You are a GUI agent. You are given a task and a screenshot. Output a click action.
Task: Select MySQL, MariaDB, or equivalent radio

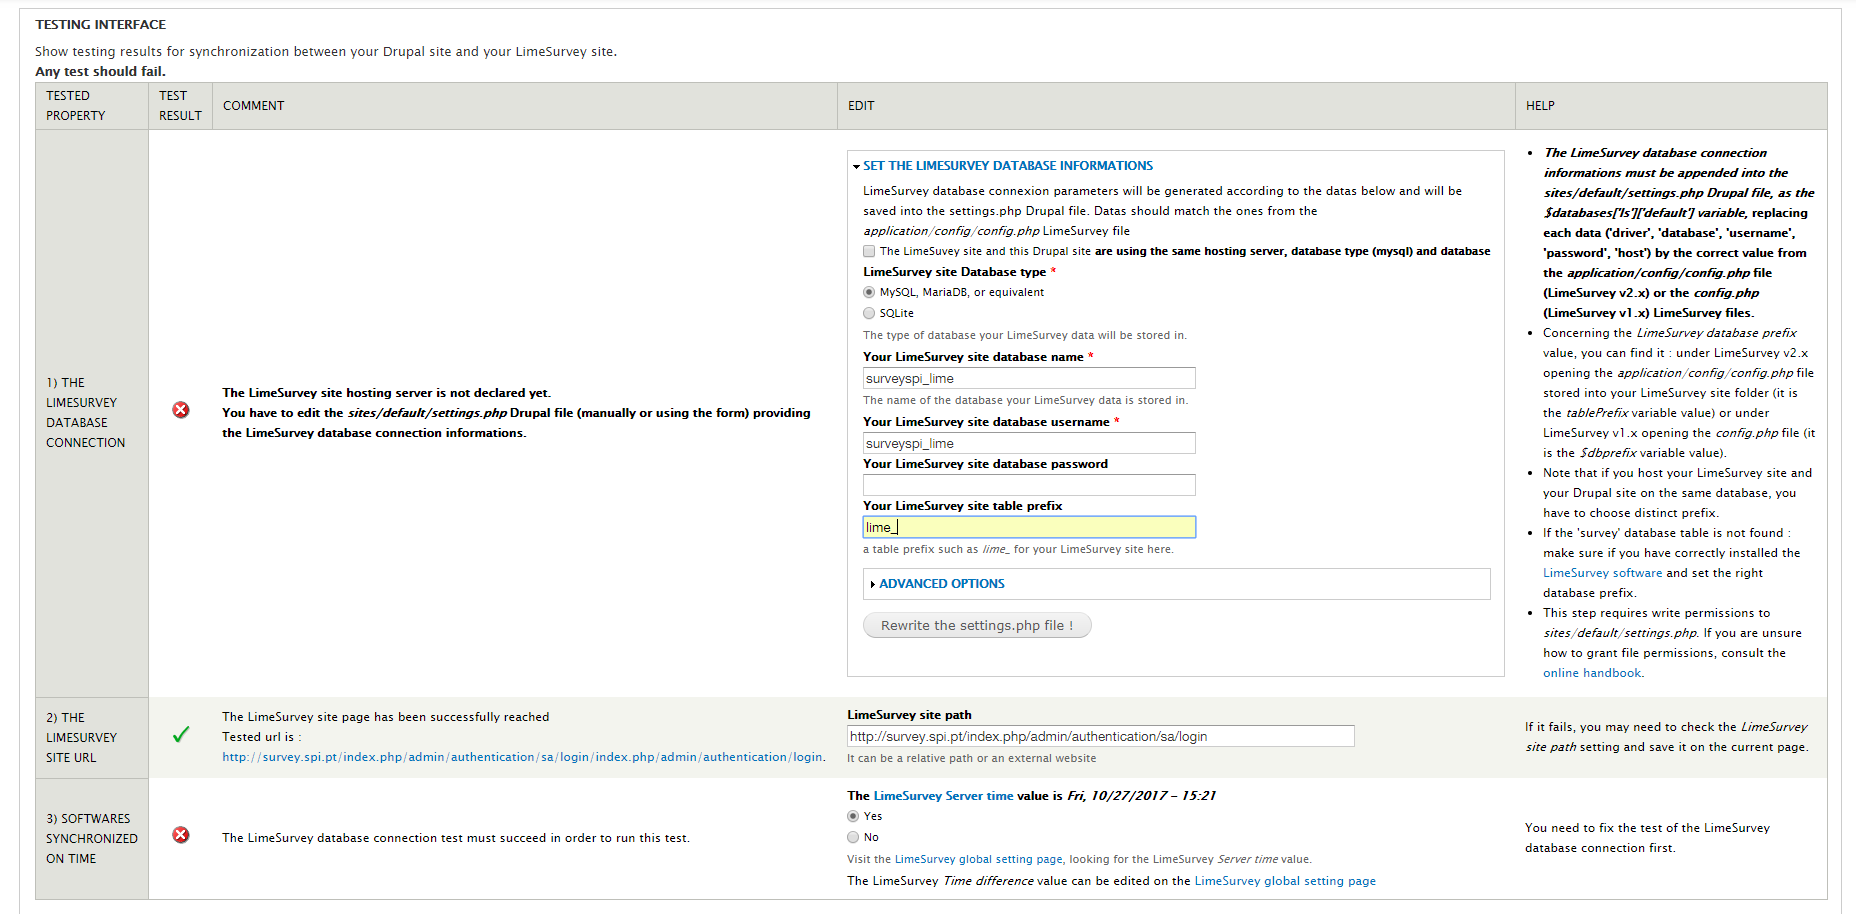click(x=869, y=292)
